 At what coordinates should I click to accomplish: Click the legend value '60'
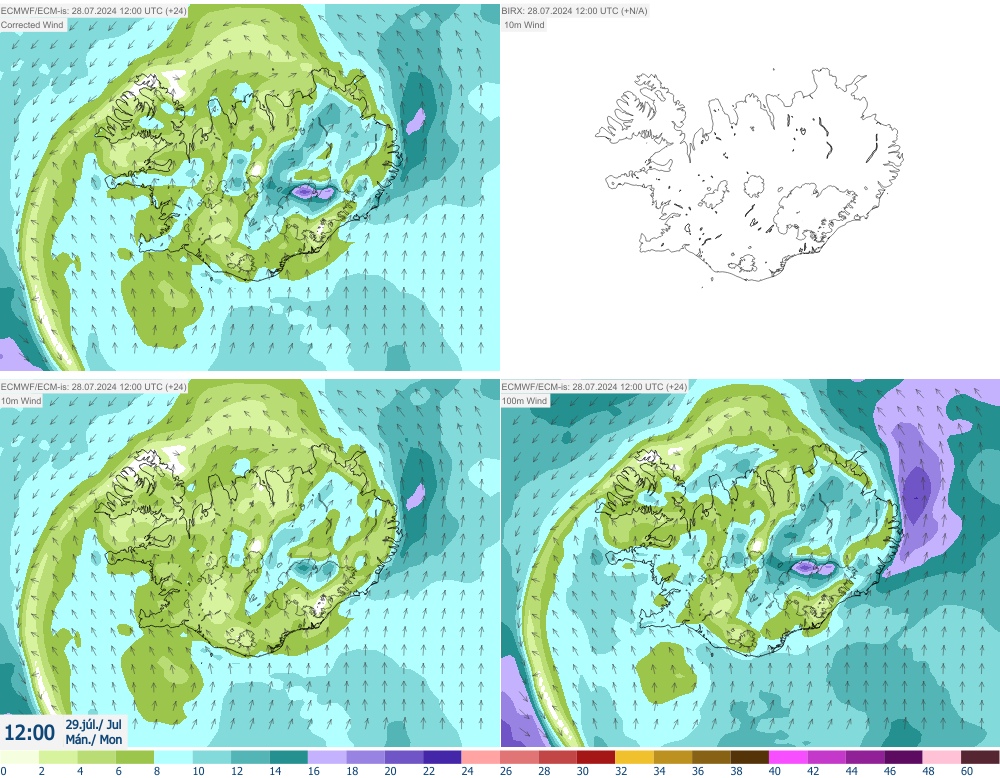tap(967, 771)
